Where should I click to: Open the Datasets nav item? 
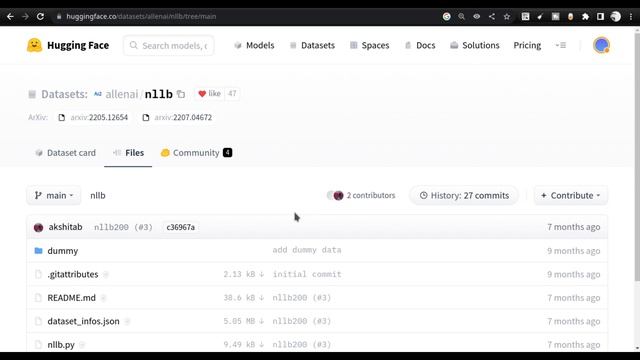tap(312, 45)
